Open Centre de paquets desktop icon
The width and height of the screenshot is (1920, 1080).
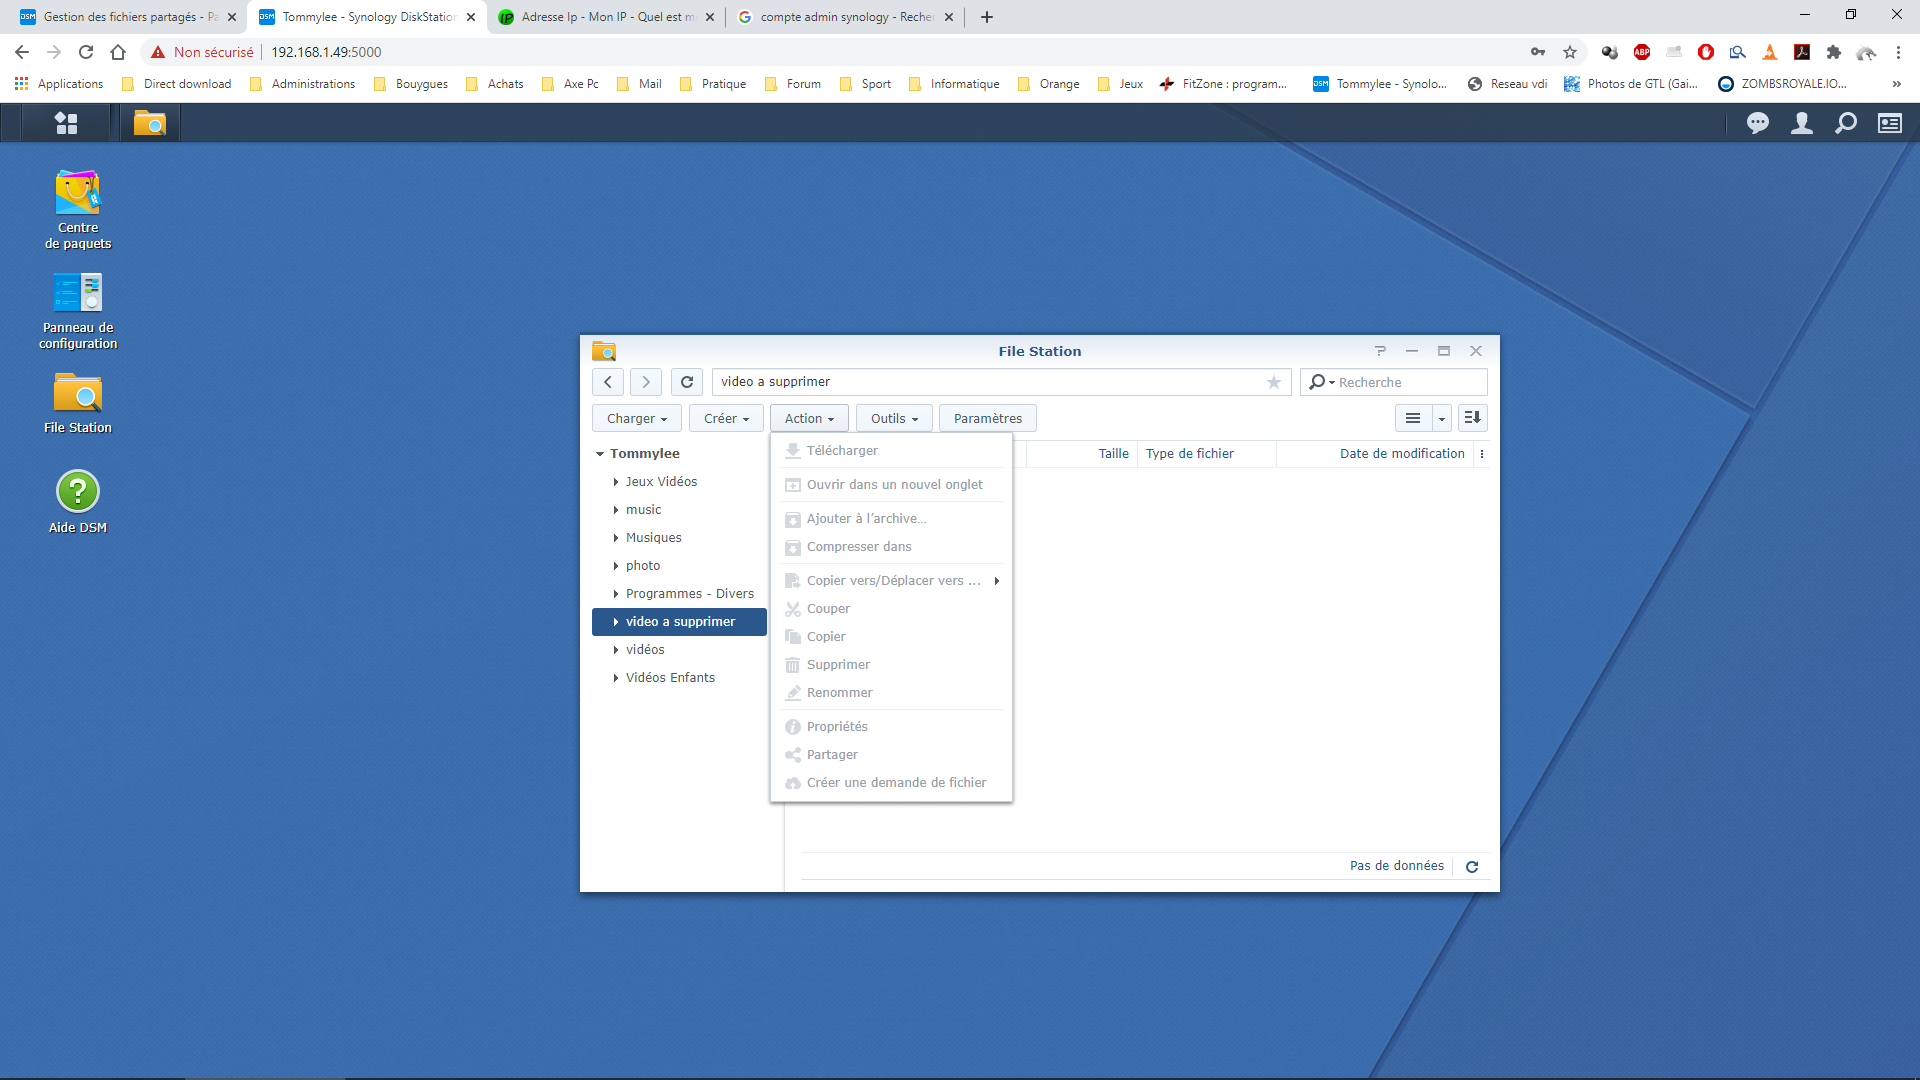78,210
